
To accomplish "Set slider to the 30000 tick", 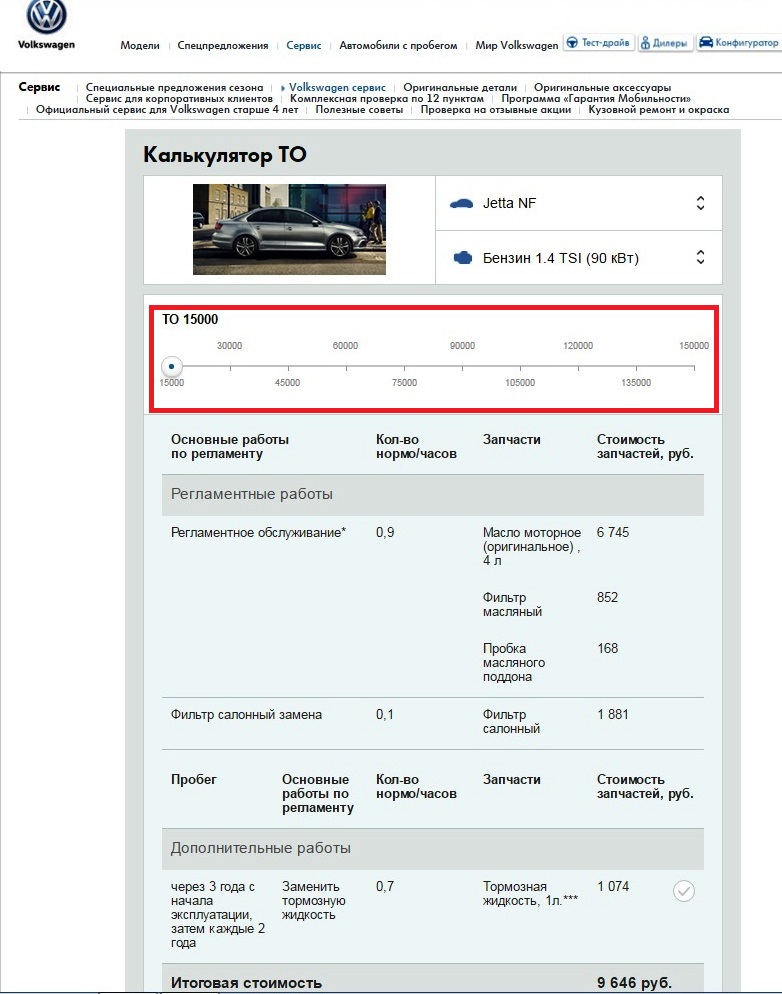I will point(230,366).
